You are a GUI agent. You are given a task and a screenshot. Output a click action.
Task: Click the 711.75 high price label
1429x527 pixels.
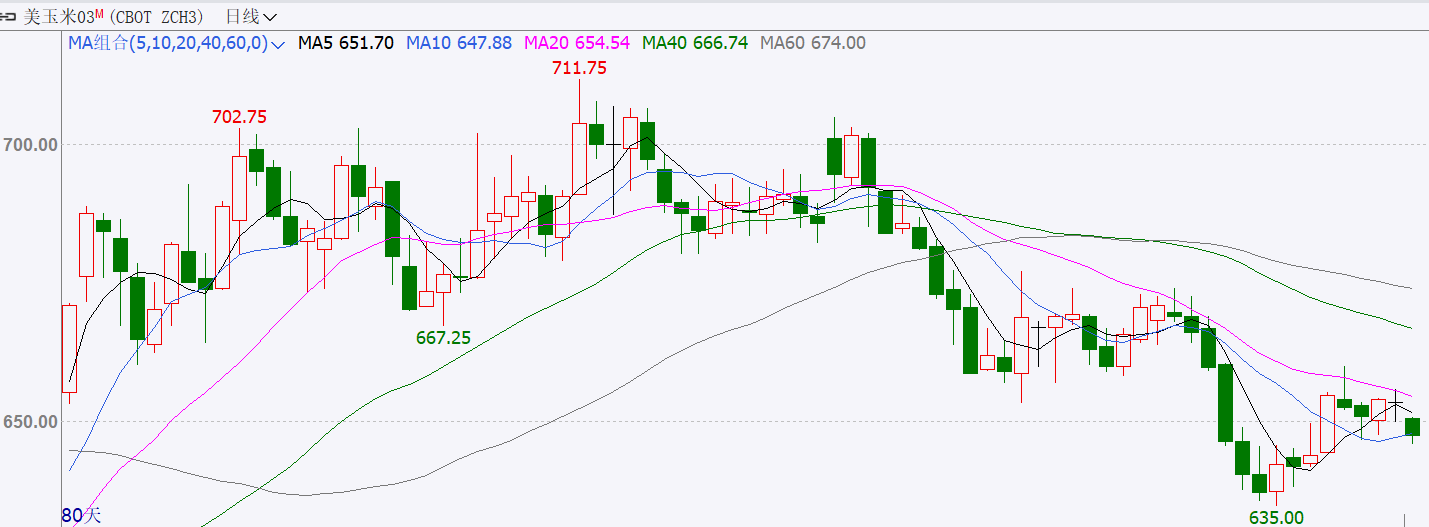pyautogui.click(x=579, y=68)
